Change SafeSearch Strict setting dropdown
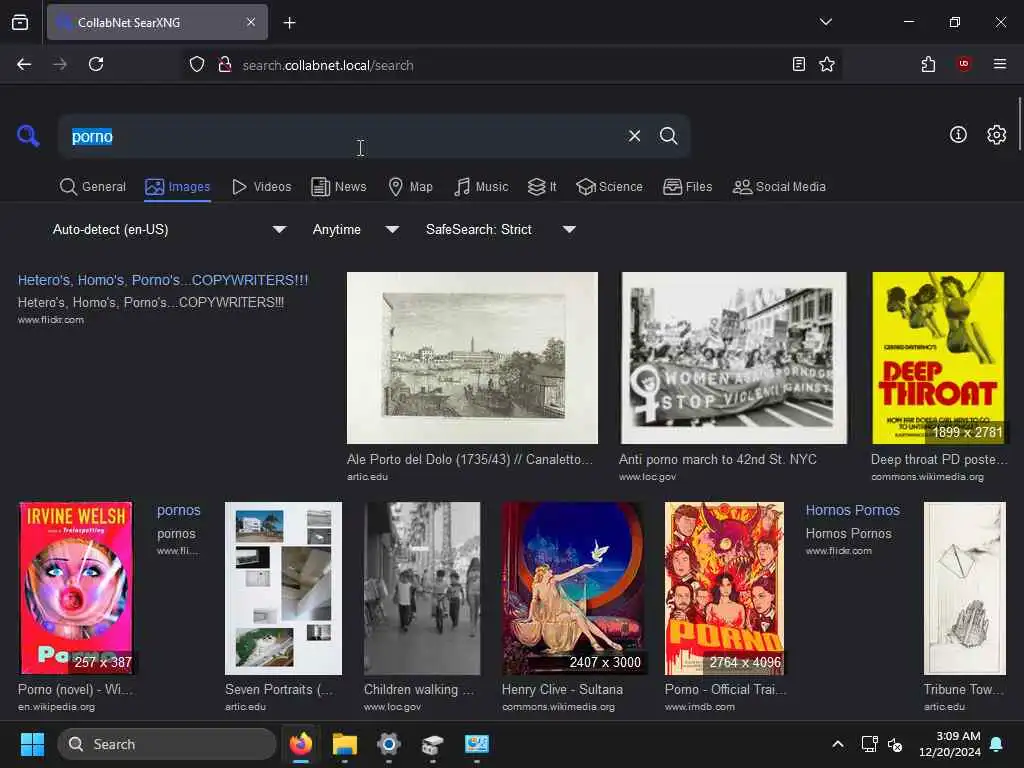The image size is (1024, 768). [500, 229]
